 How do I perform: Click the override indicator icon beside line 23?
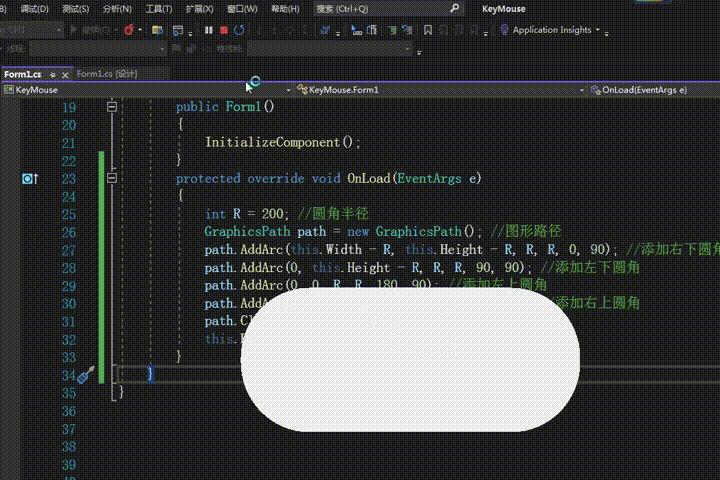click(29, 179)
